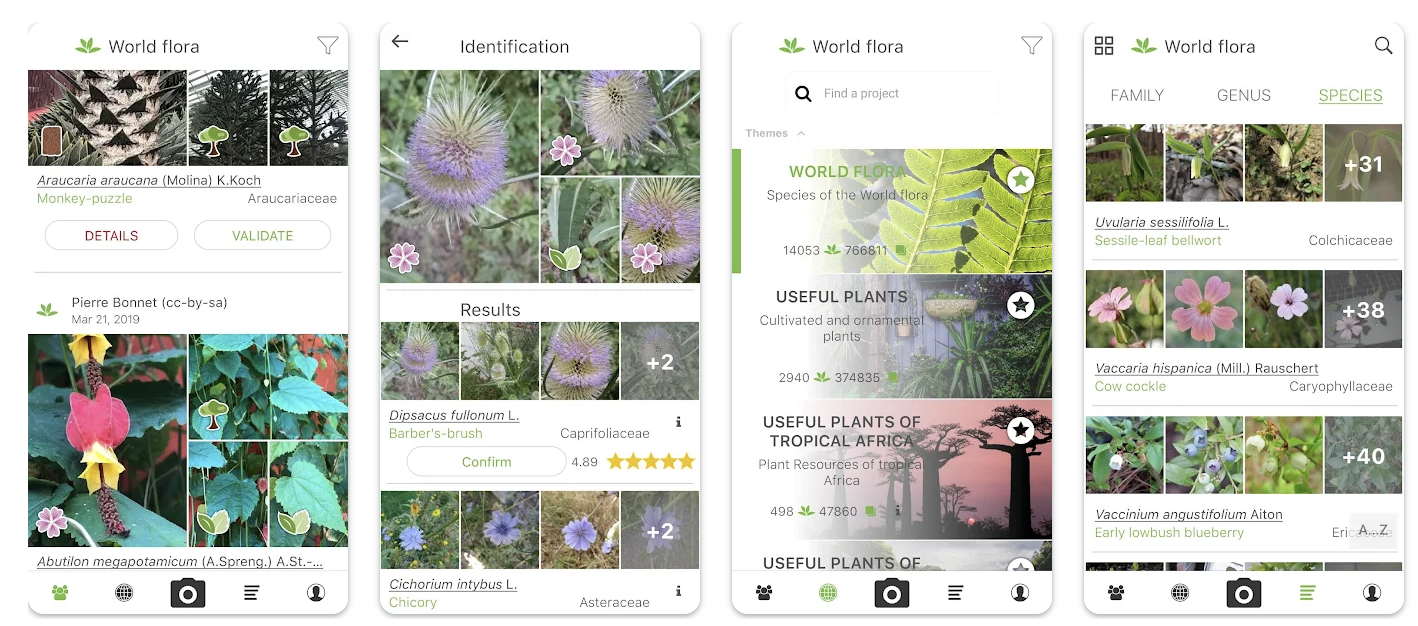Open the large teasel photo in Identification

(459, 176)
